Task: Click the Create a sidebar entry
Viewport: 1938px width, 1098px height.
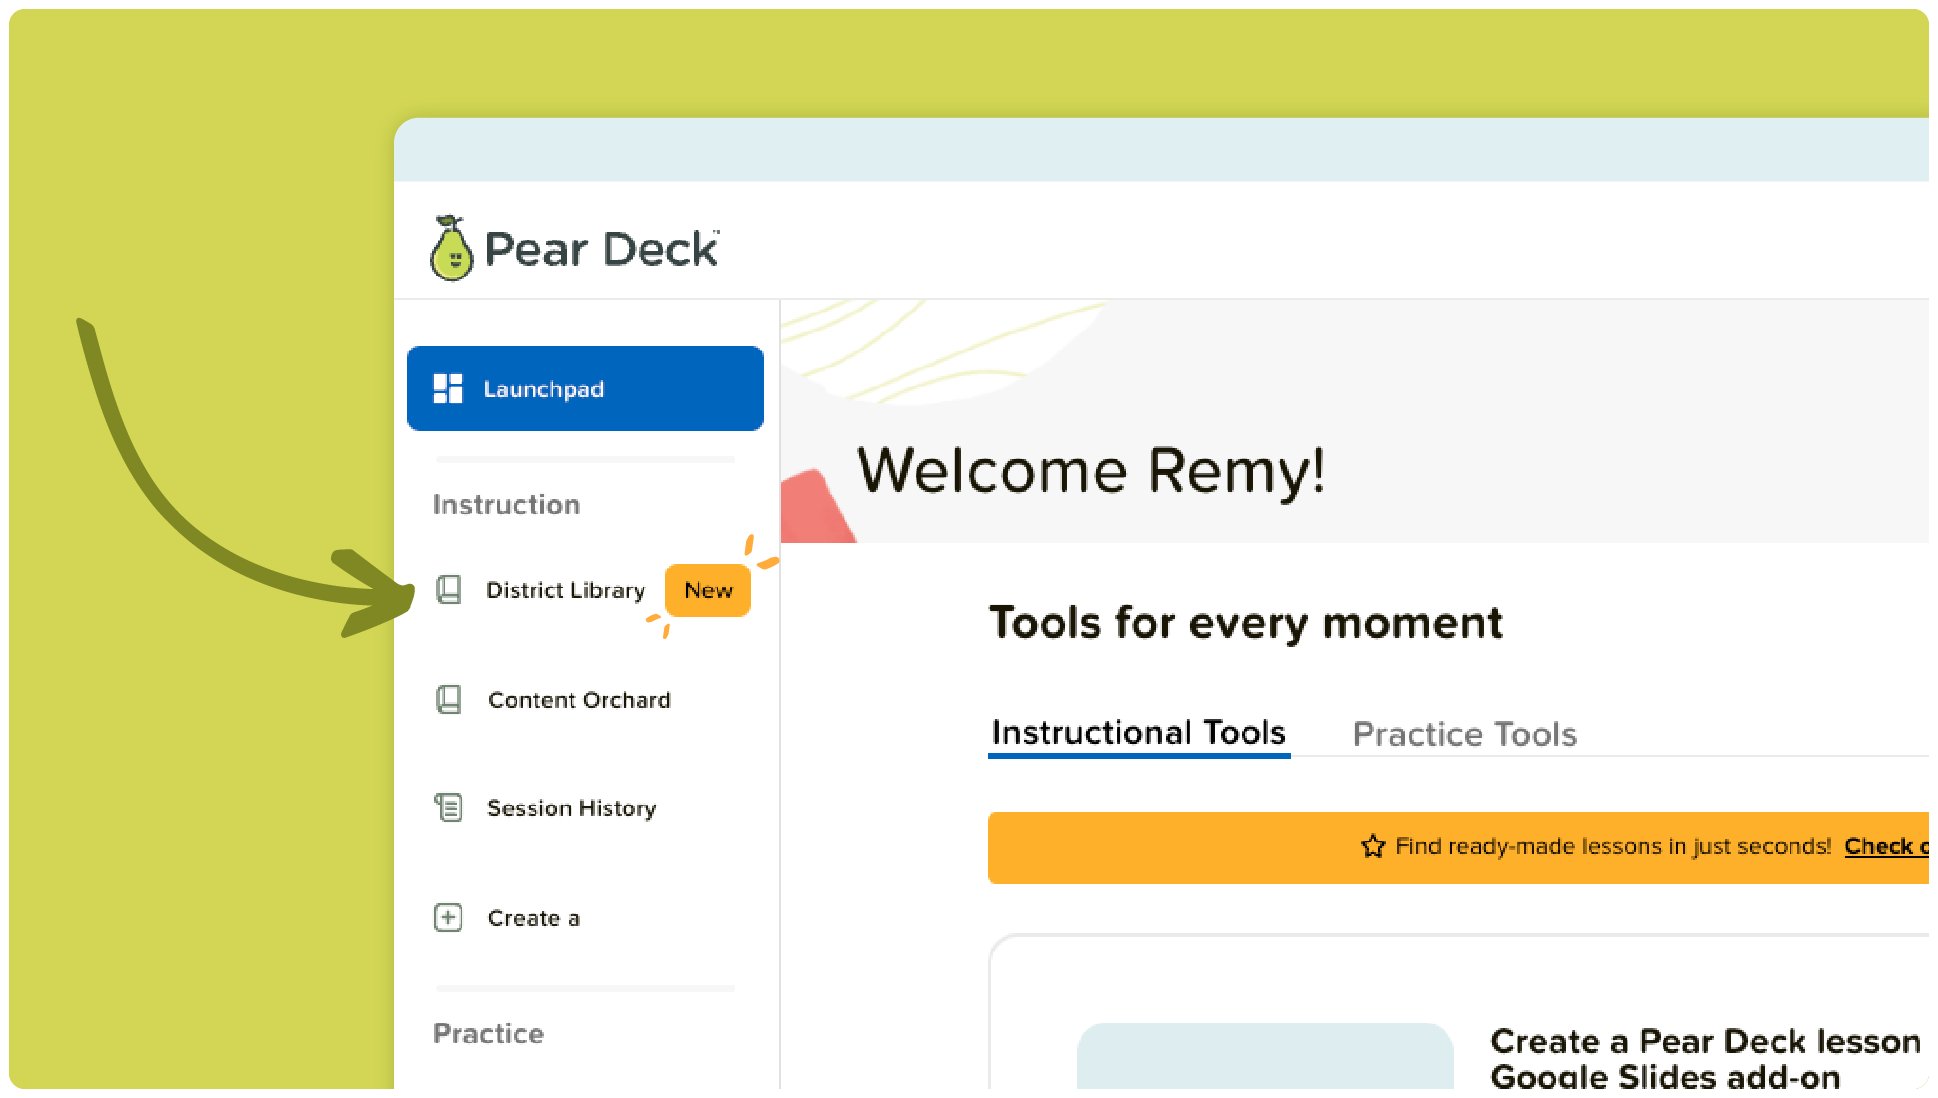Action: click(534, 917)
